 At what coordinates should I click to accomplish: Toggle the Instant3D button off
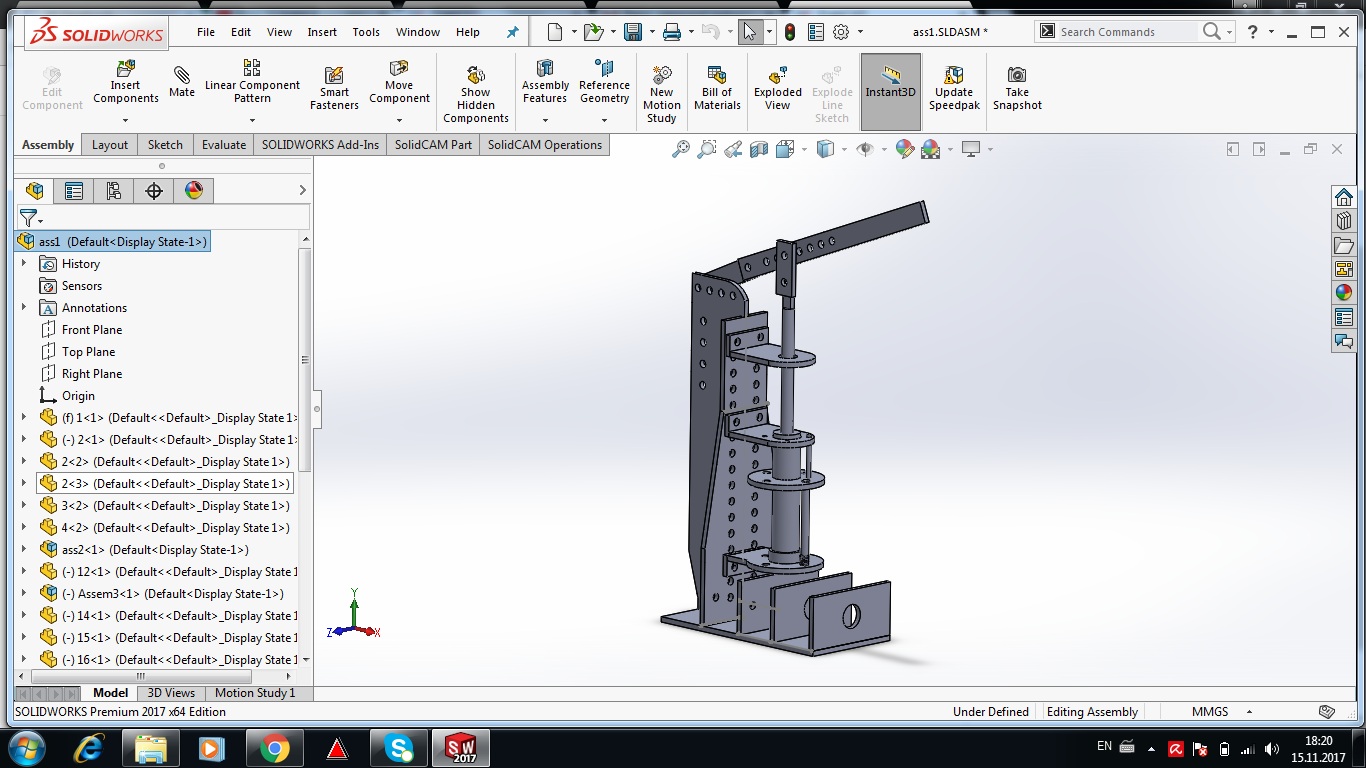pos(890,88)
